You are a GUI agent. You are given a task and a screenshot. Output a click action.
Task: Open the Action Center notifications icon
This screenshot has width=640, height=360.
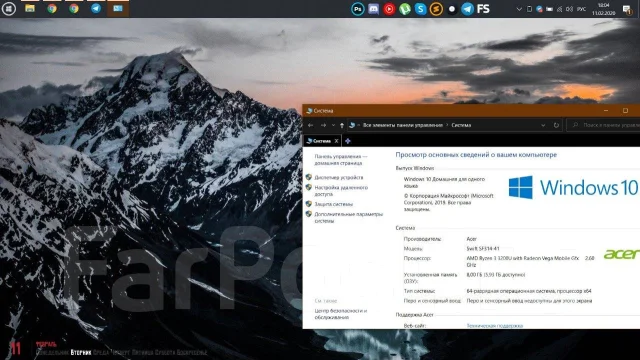pyautogui.click(x=627, y=9)
